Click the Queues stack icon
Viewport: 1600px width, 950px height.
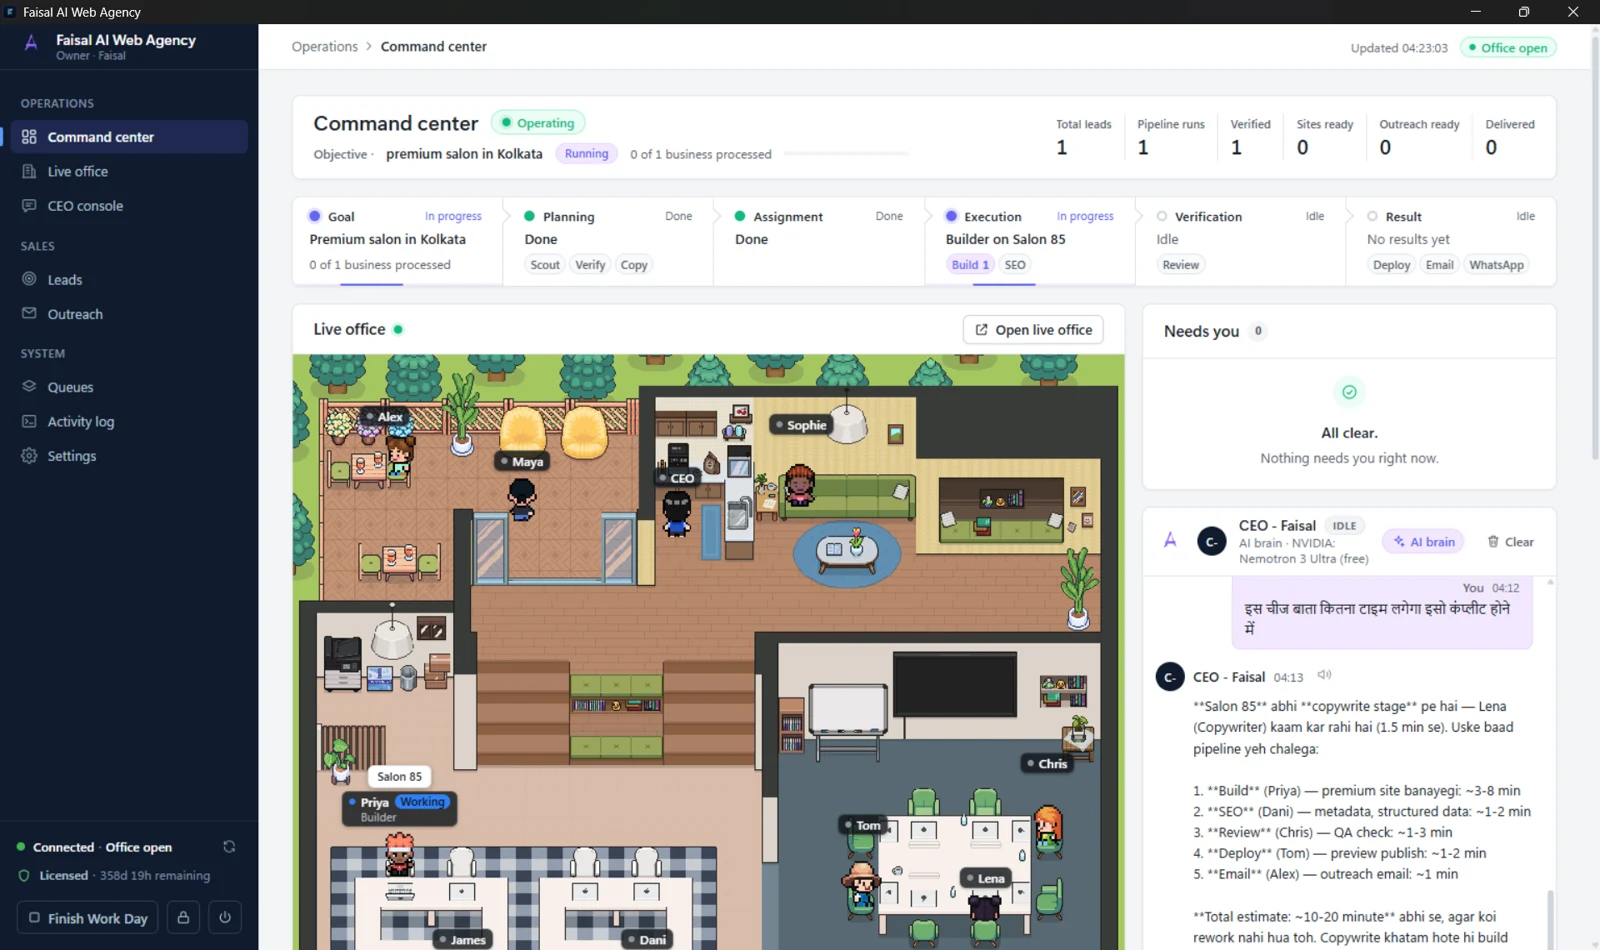pos(29,386)
